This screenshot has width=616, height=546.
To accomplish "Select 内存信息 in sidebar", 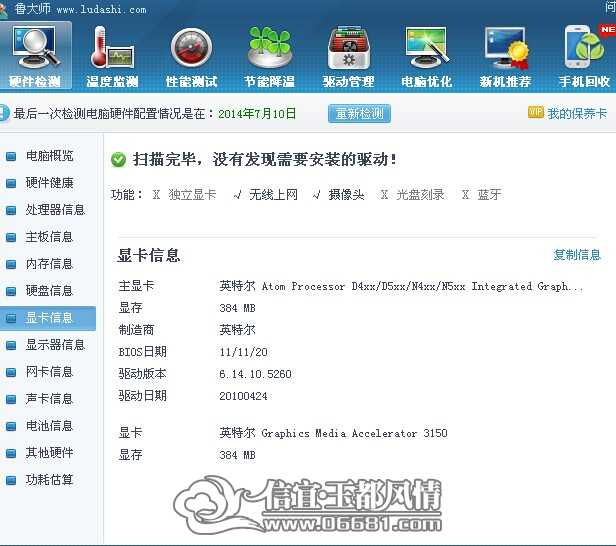I will coord(49,264).
